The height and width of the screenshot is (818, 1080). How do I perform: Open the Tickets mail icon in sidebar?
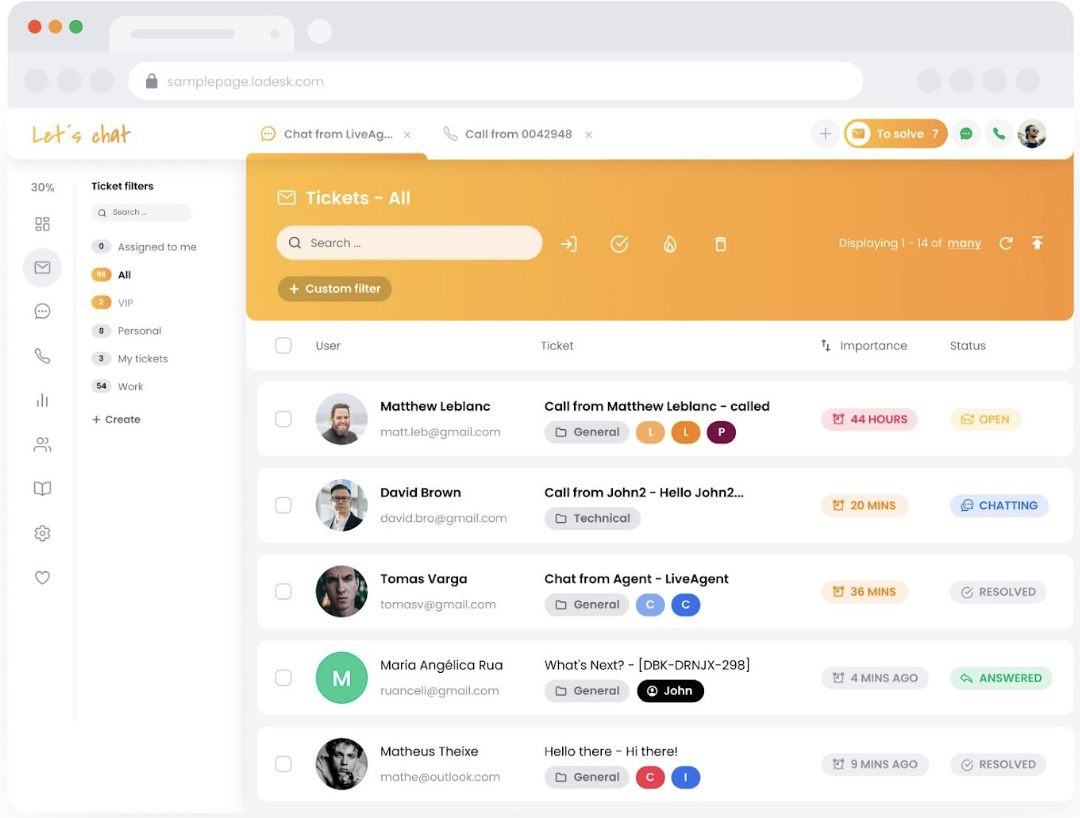coord(42,267)
